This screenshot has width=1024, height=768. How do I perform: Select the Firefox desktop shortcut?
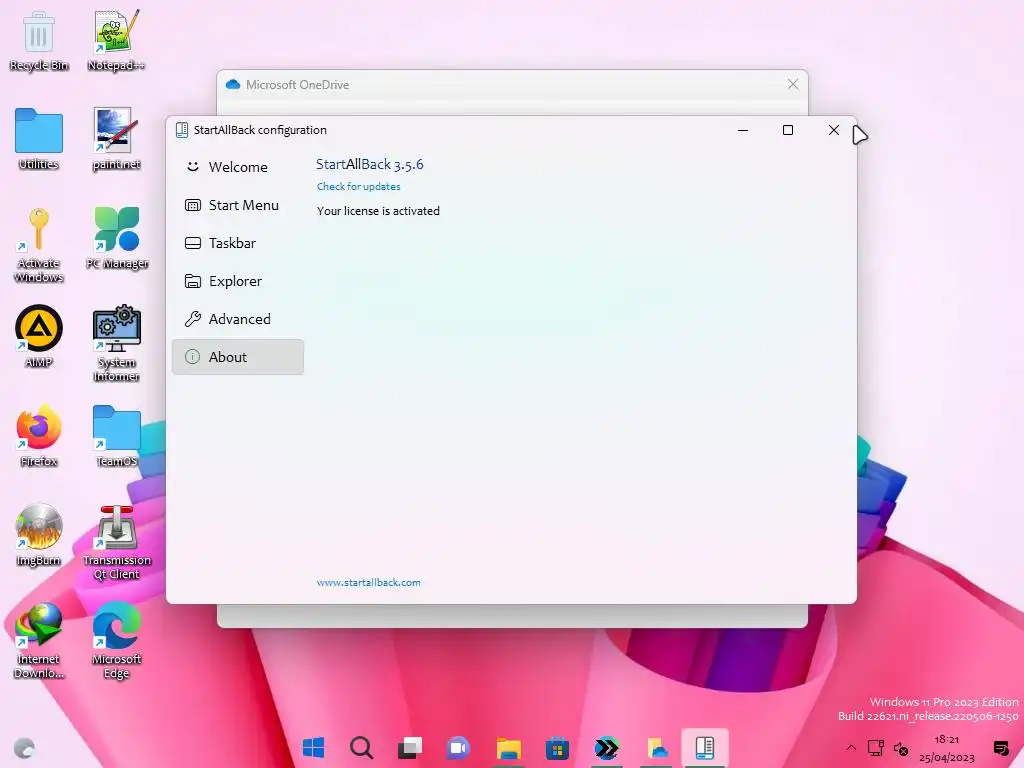click(39, 436)
